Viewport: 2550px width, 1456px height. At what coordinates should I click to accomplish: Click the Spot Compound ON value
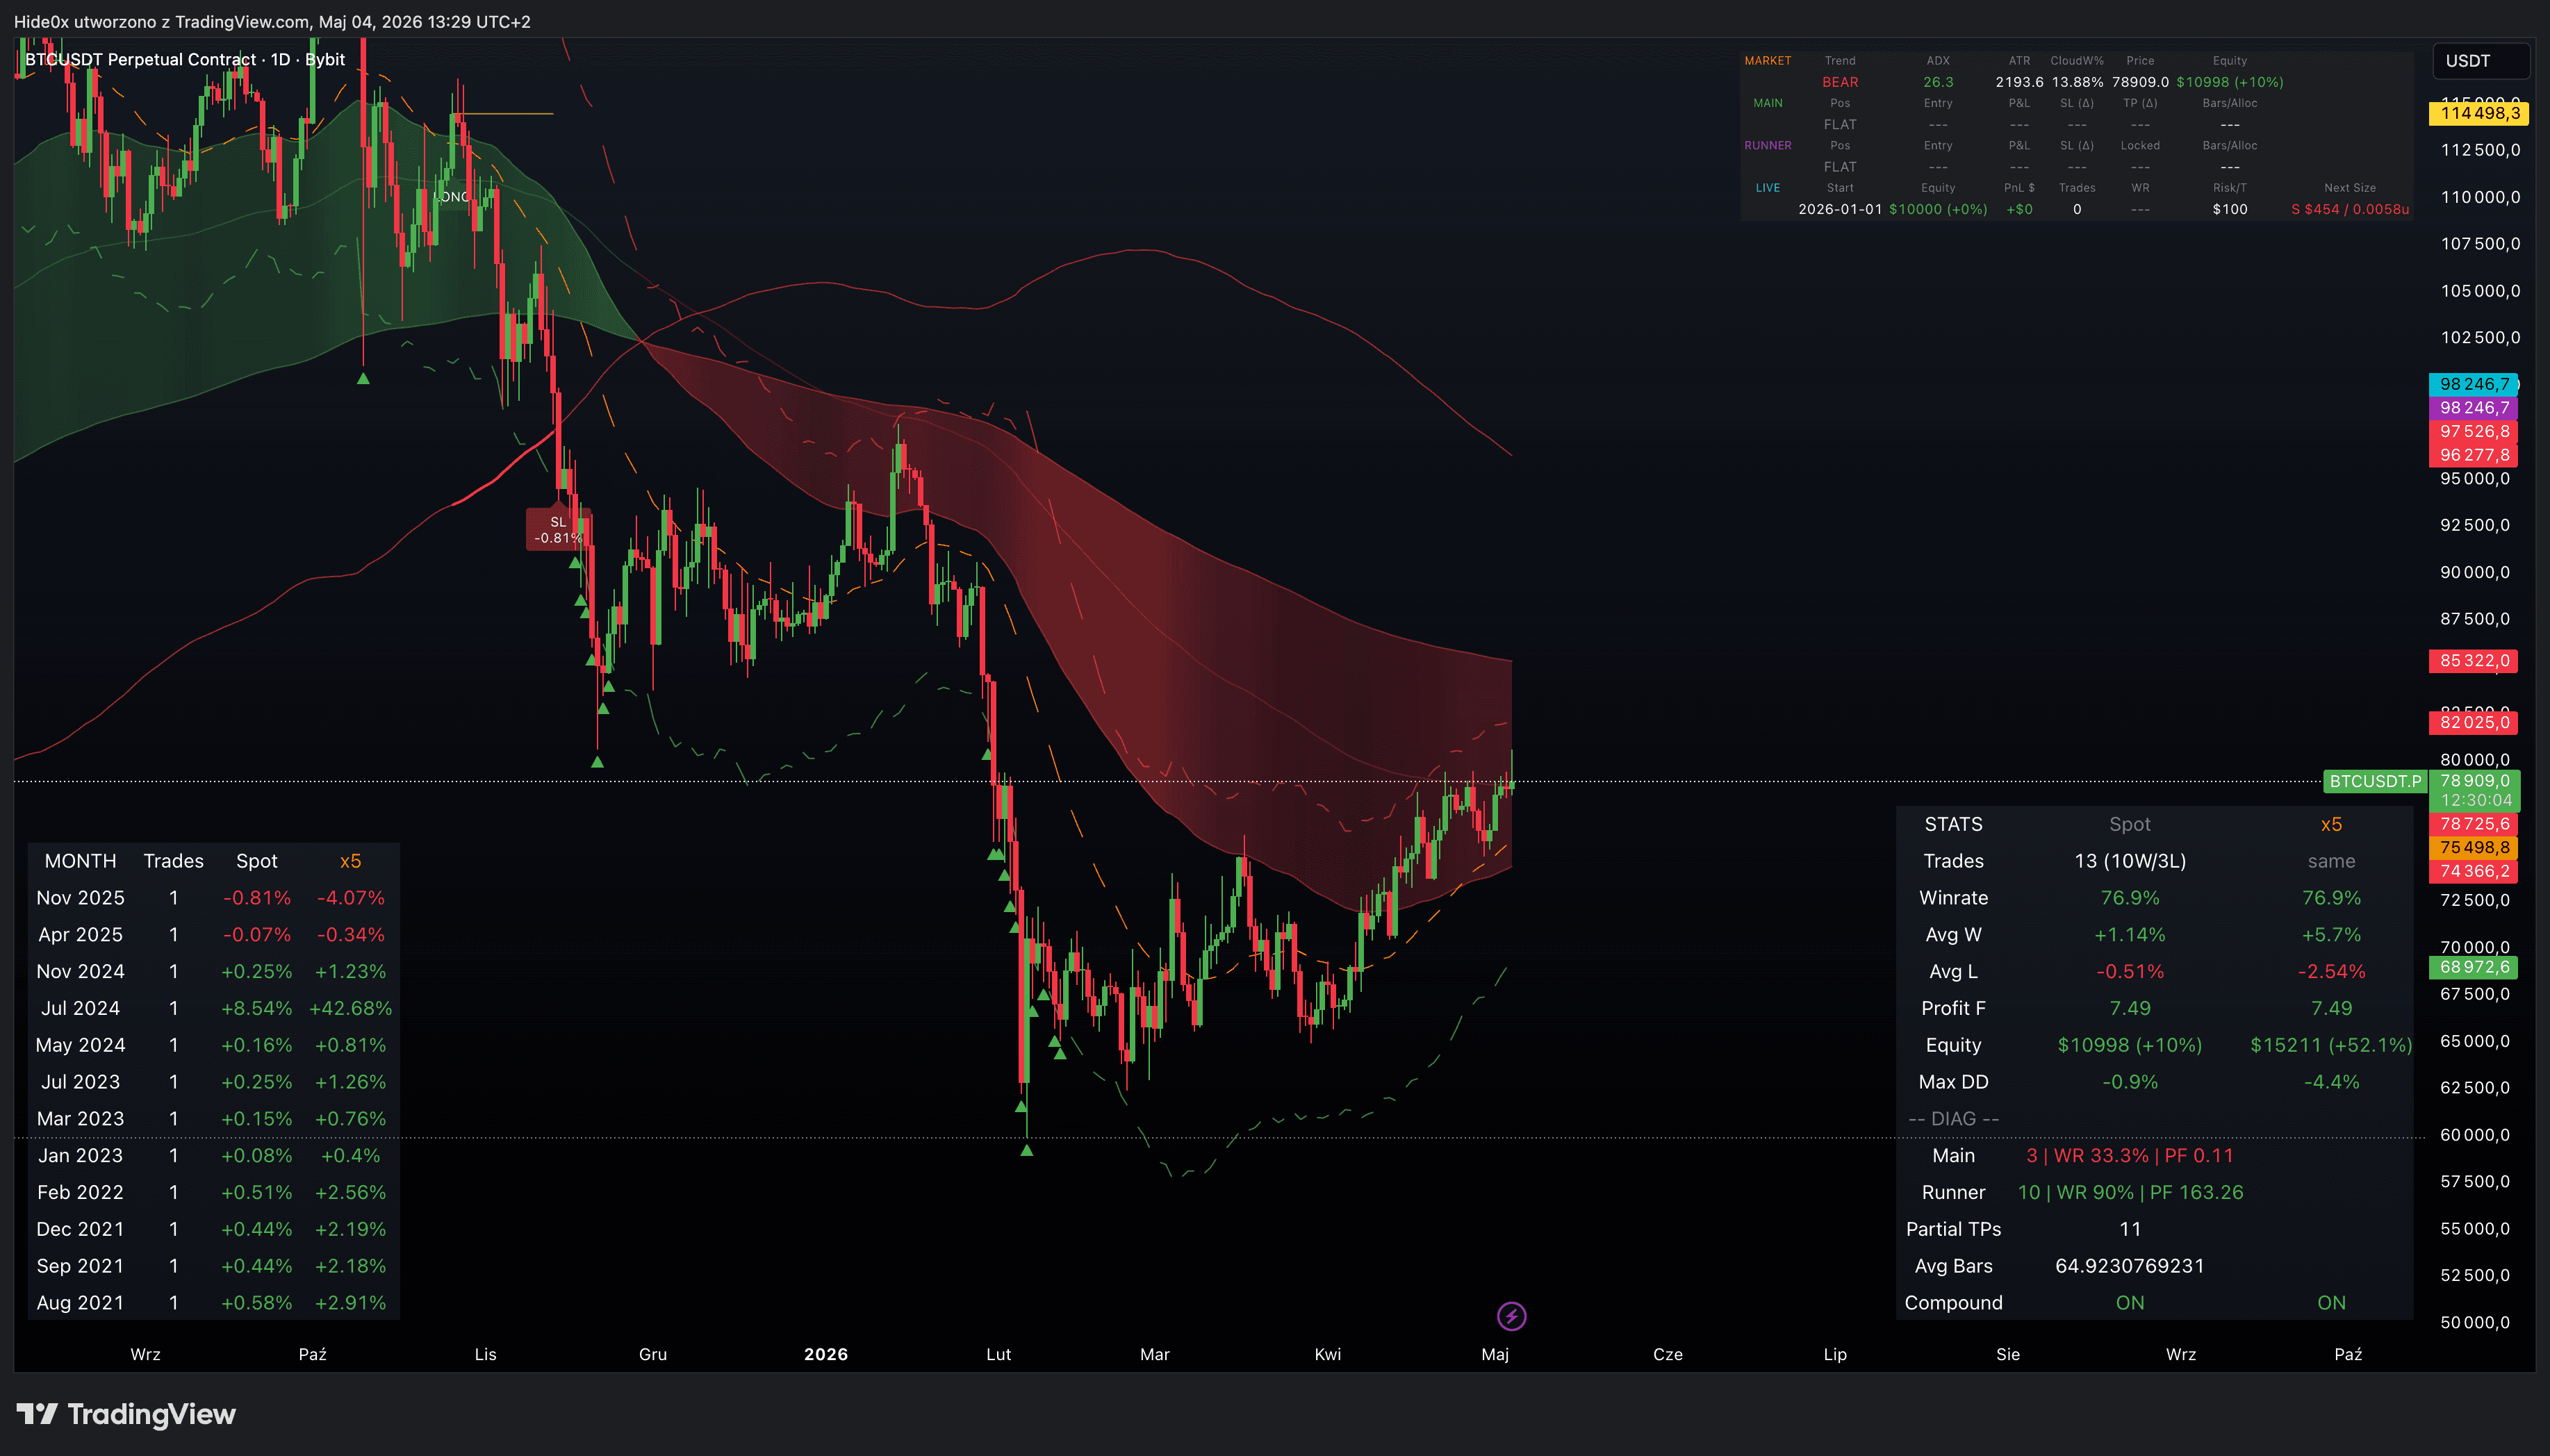pyautogui.click(x=2130, y=1303)
